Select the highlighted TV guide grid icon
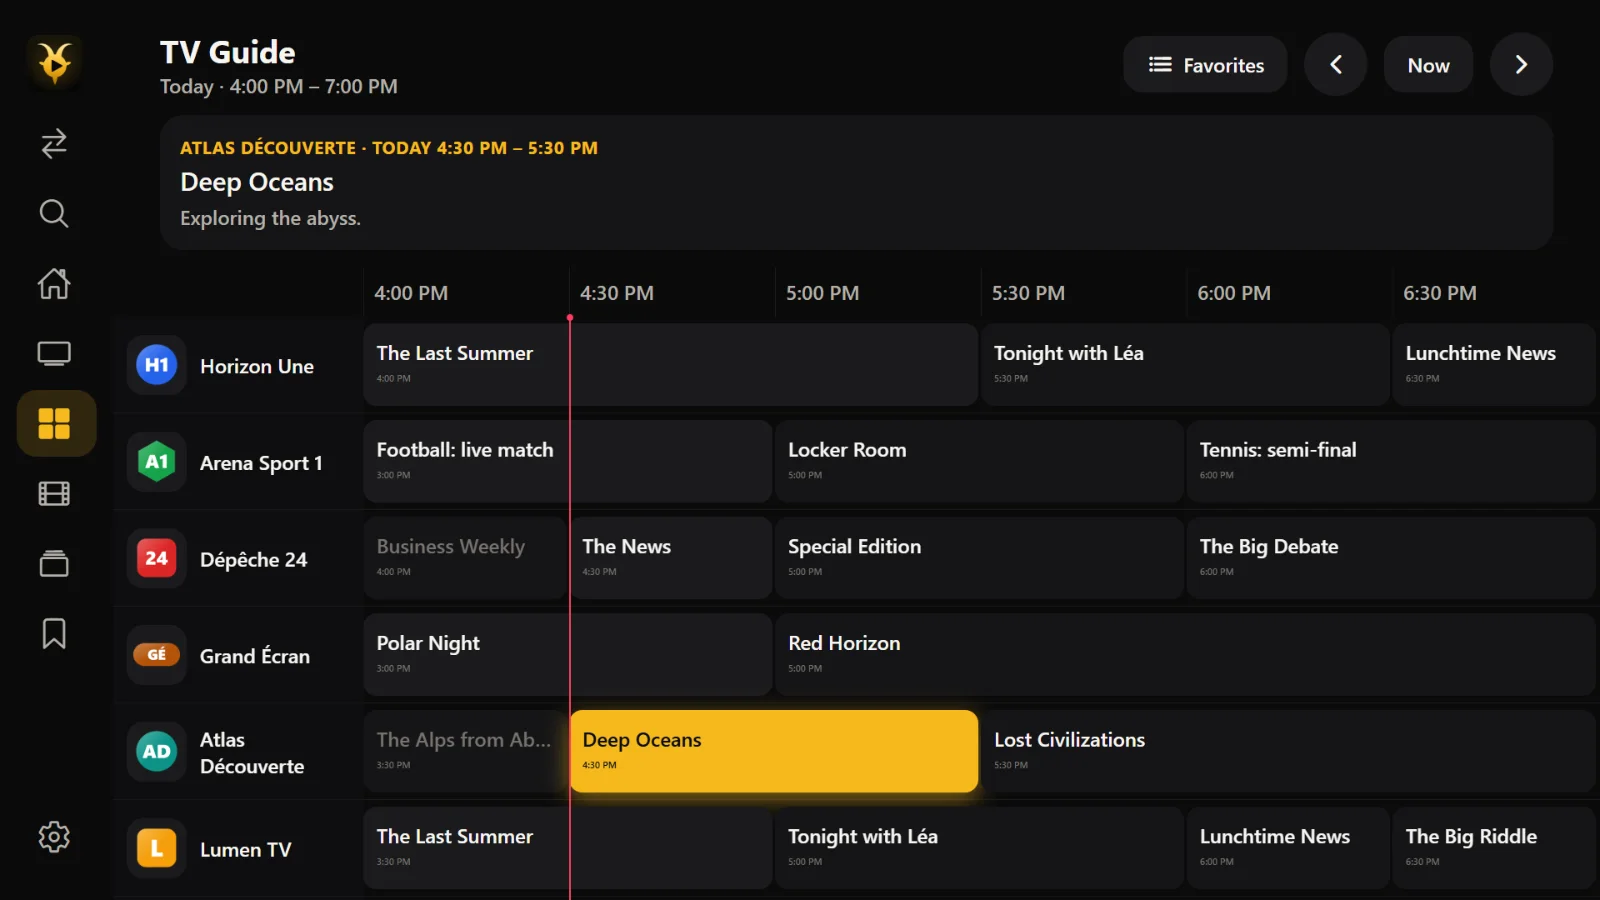1600x900 pixels. pyautogui.click(x=56, y=423)
